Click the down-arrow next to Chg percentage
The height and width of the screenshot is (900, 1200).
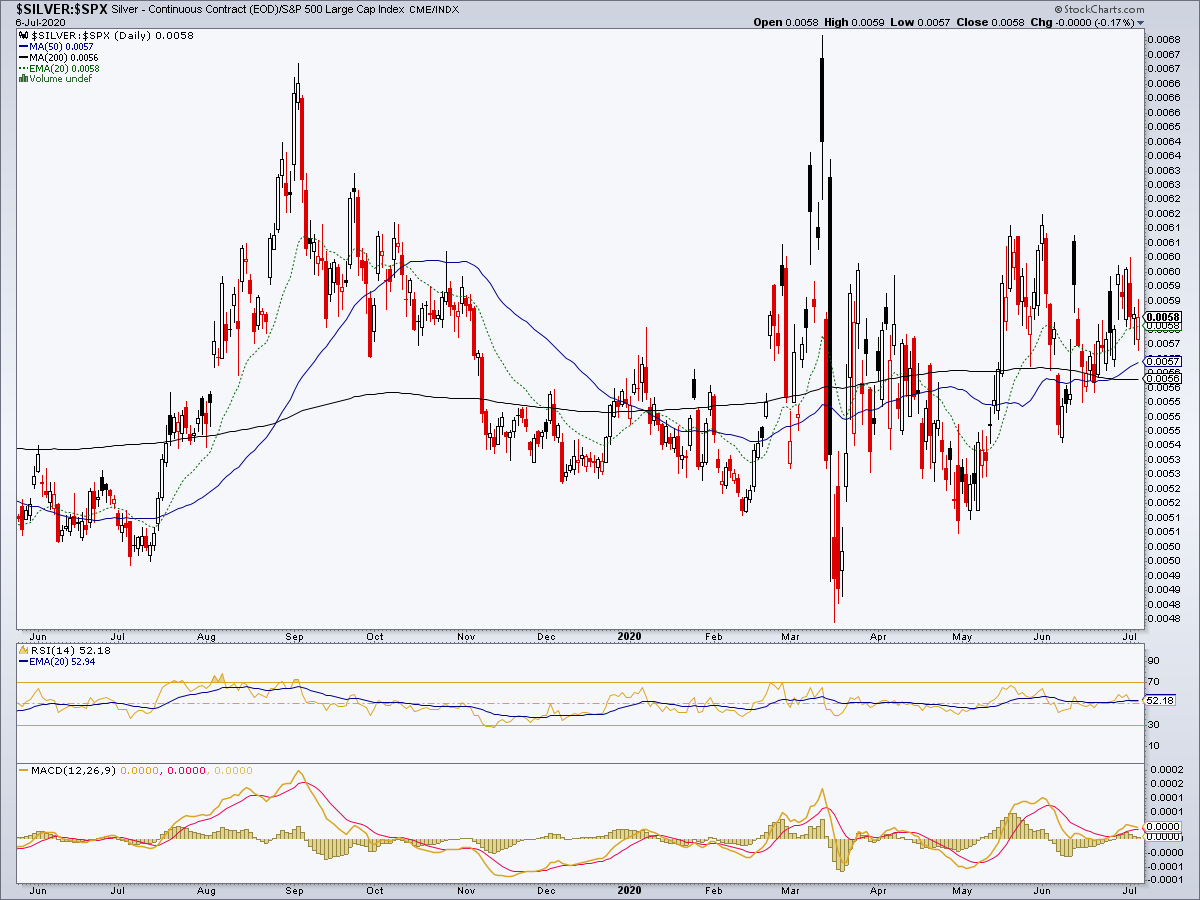pyautogui.click(x=1141, y=22)
